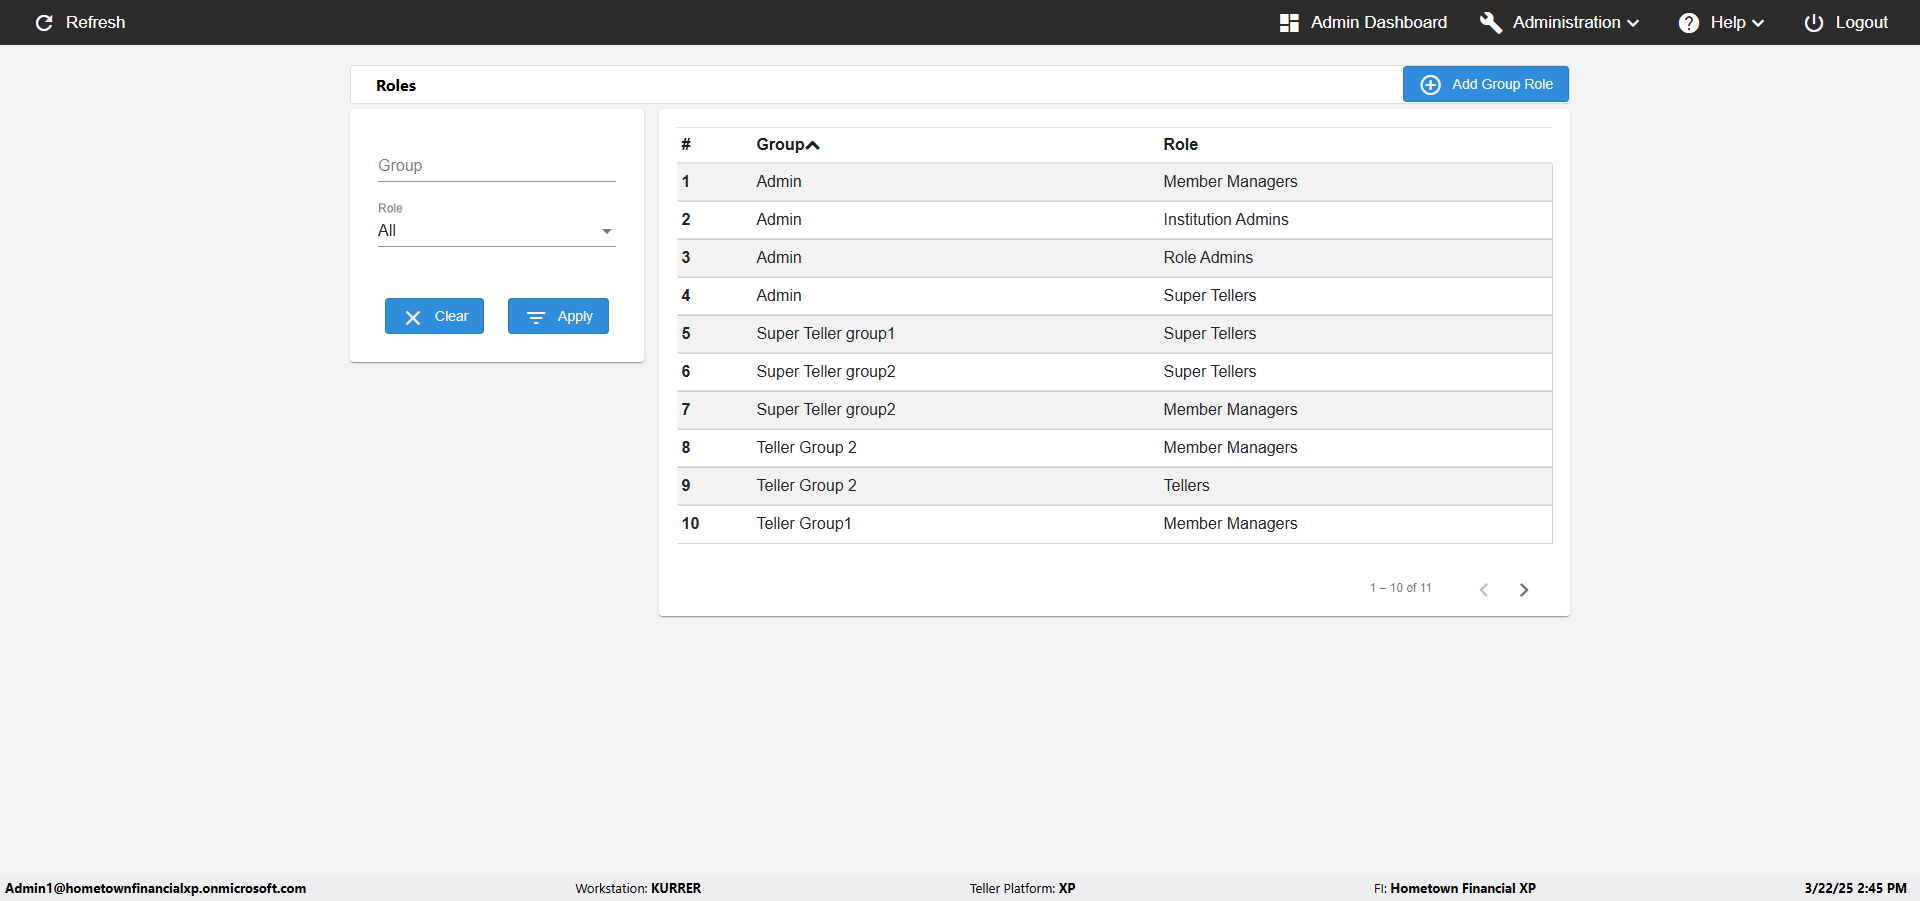
Task: Click the plus icon on Add Group Role
Action: pyautogui.click(x=1431, y=84)
